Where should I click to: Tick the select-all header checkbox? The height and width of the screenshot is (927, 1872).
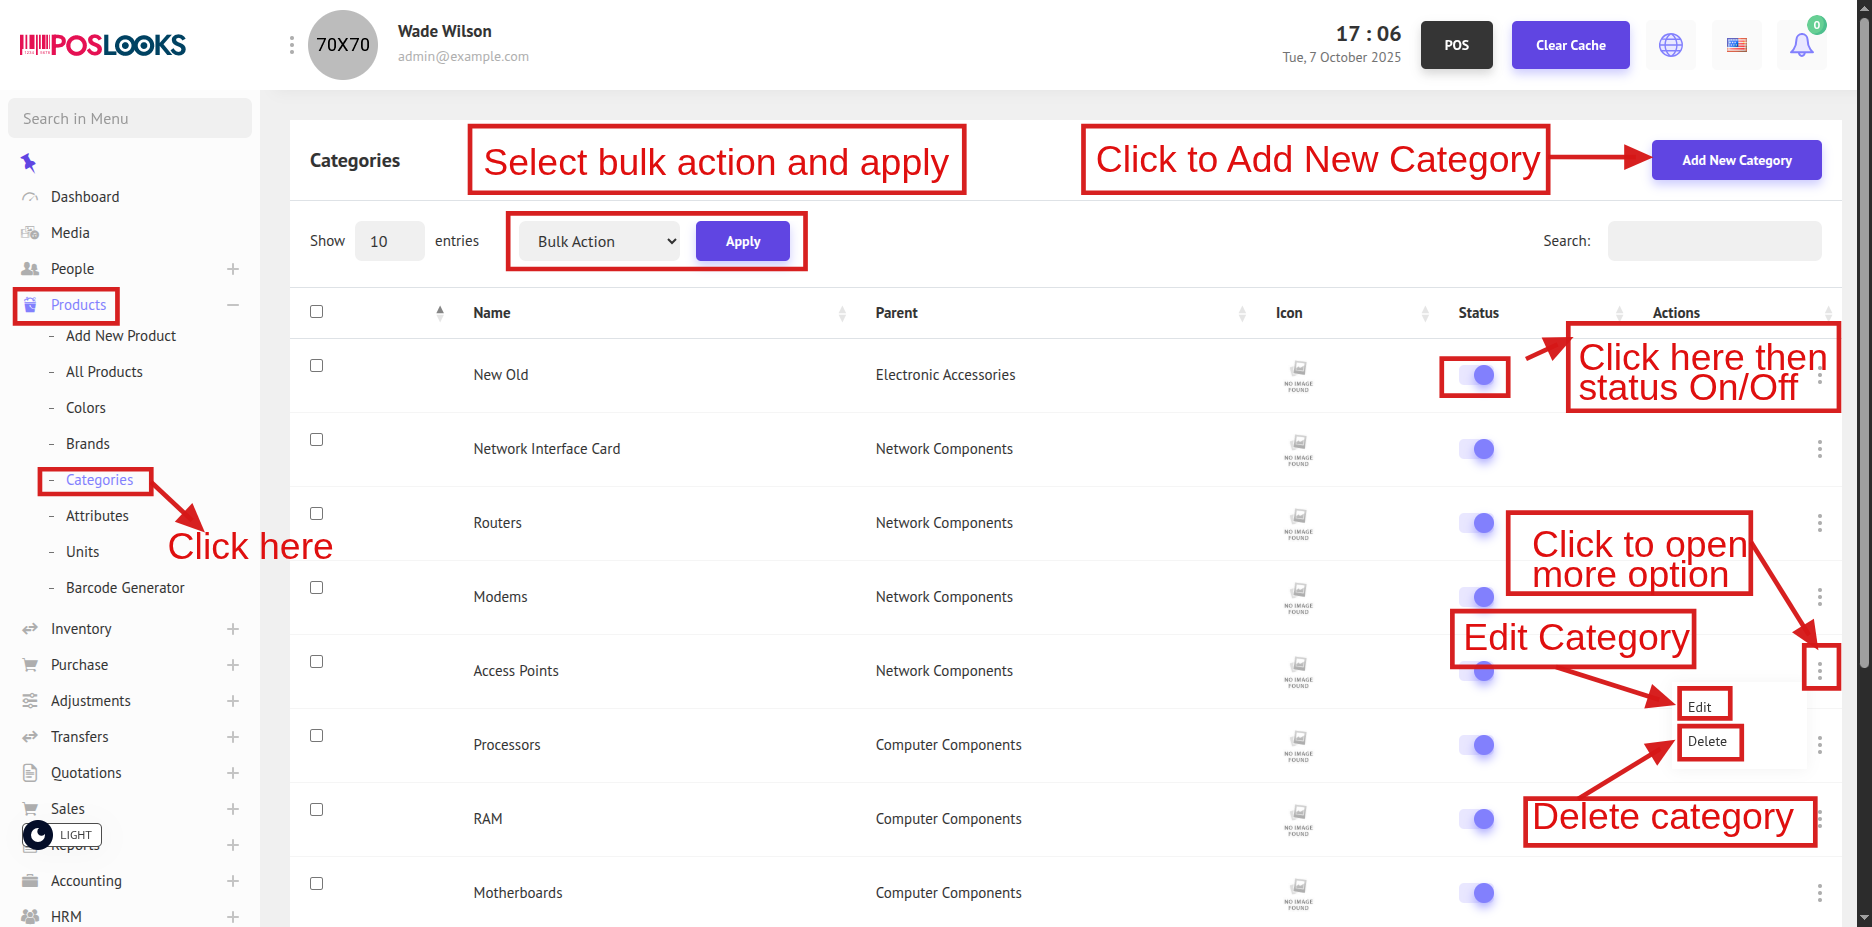pyautogui.click(x=316, y=312)
